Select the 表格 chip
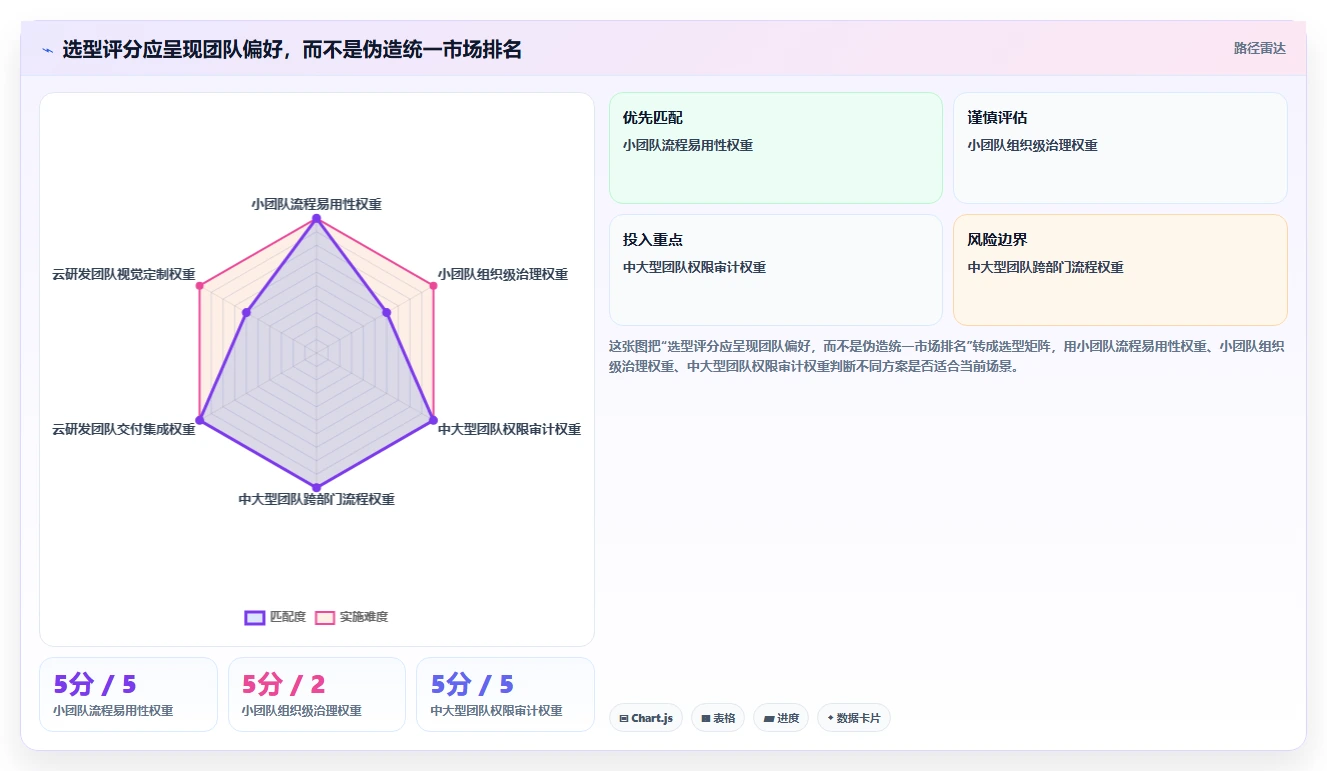 (x=717, y=718)
